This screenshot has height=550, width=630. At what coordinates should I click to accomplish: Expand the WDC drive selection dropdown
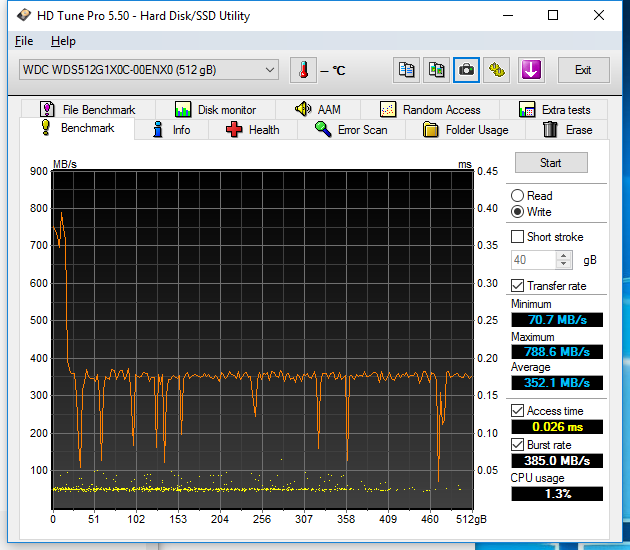tap(270, 70)
